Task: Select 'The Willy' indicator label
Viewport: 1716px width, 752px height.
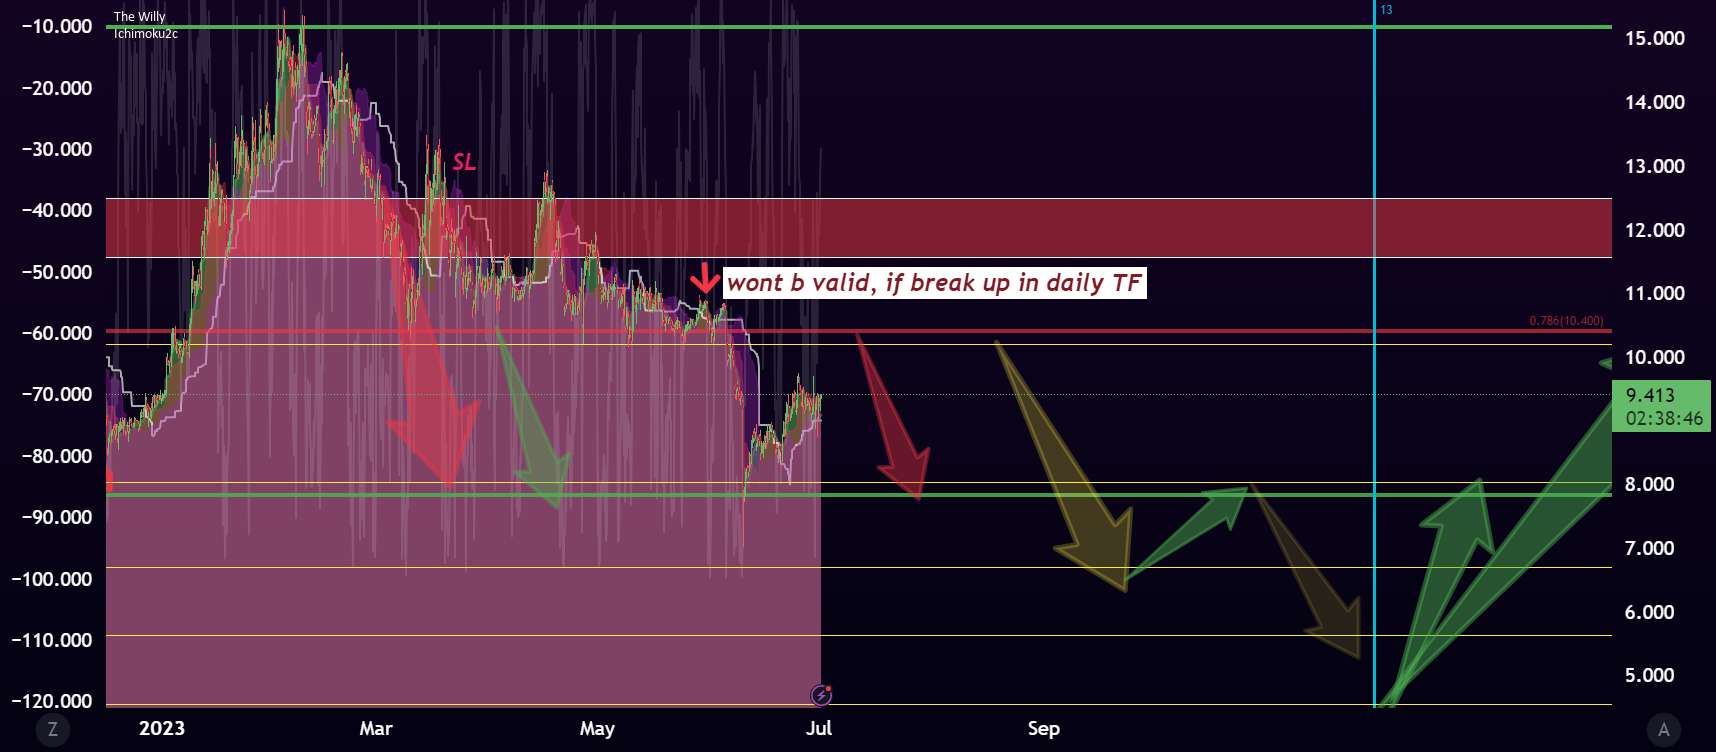Action: pos(139,17)
